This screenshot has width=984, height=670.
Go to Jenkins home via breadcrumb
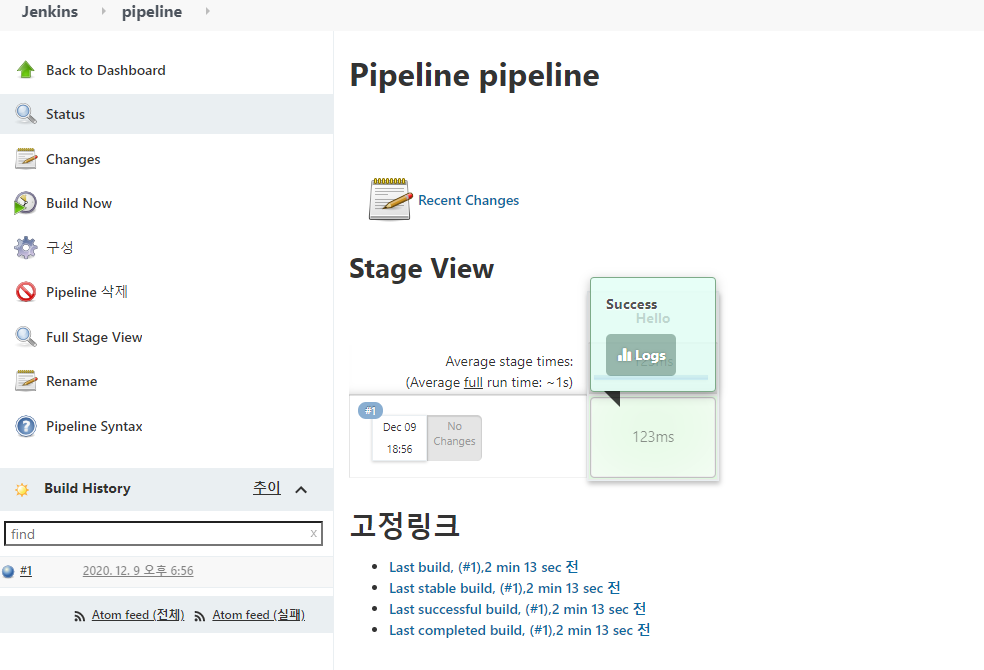(50, 11)
